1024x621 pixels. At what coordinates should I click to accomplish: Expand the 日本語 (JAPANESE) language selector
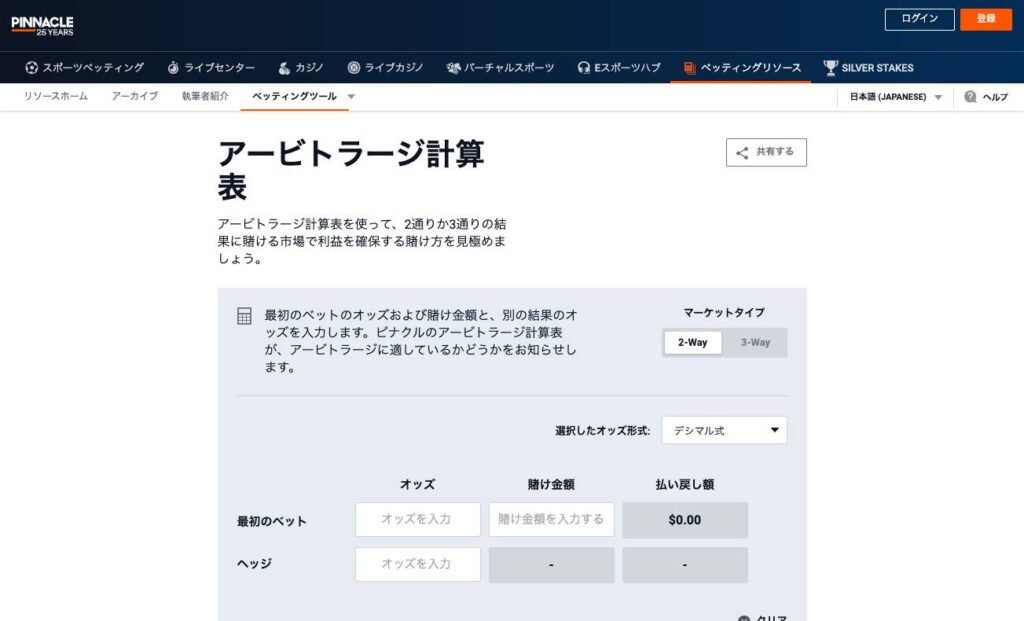pyautogui.click(x=895, y=97)
